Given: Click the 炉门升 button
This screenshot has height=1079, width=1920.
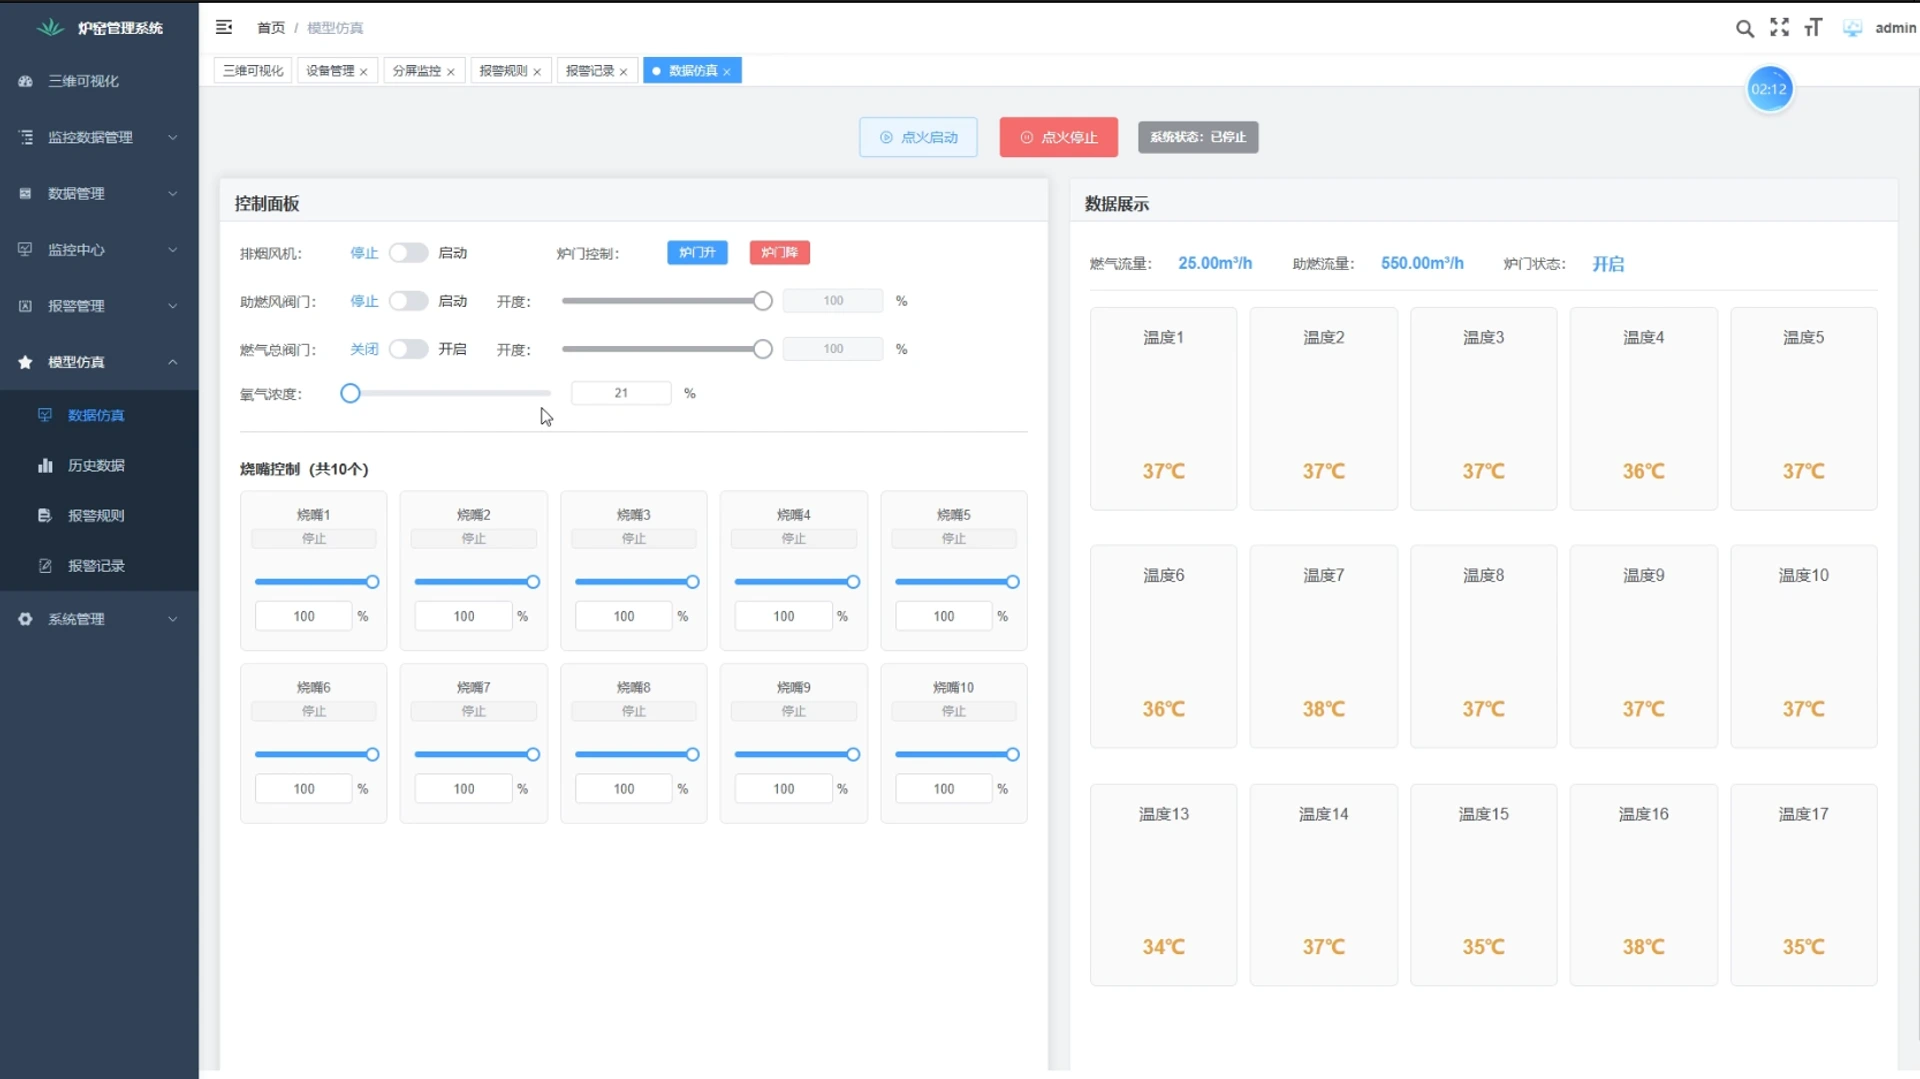Looking at the screenshot, I should pos(697,253).
